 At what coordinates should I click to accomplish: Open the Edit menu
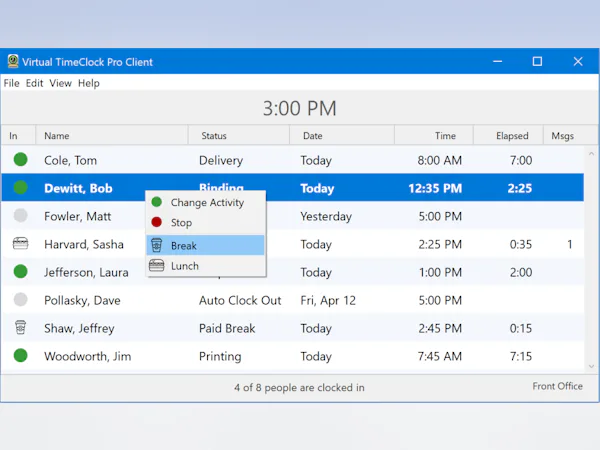pos(34,83)
